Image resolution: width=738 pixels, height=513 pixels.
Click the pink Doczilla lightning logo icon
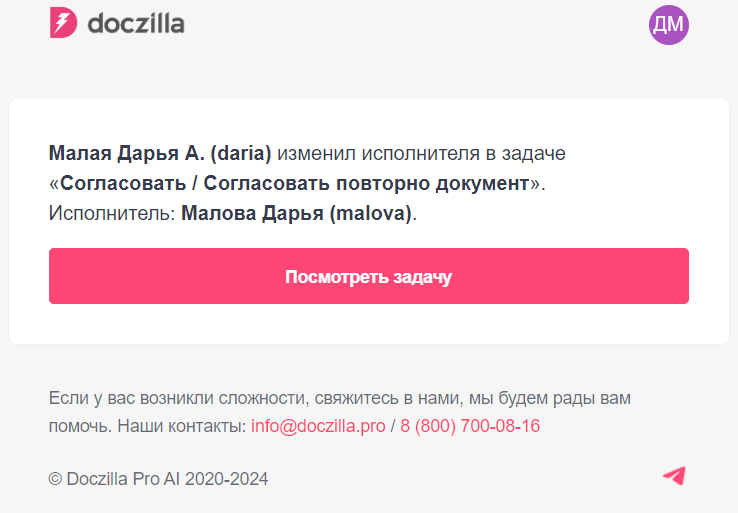[63, 23]
